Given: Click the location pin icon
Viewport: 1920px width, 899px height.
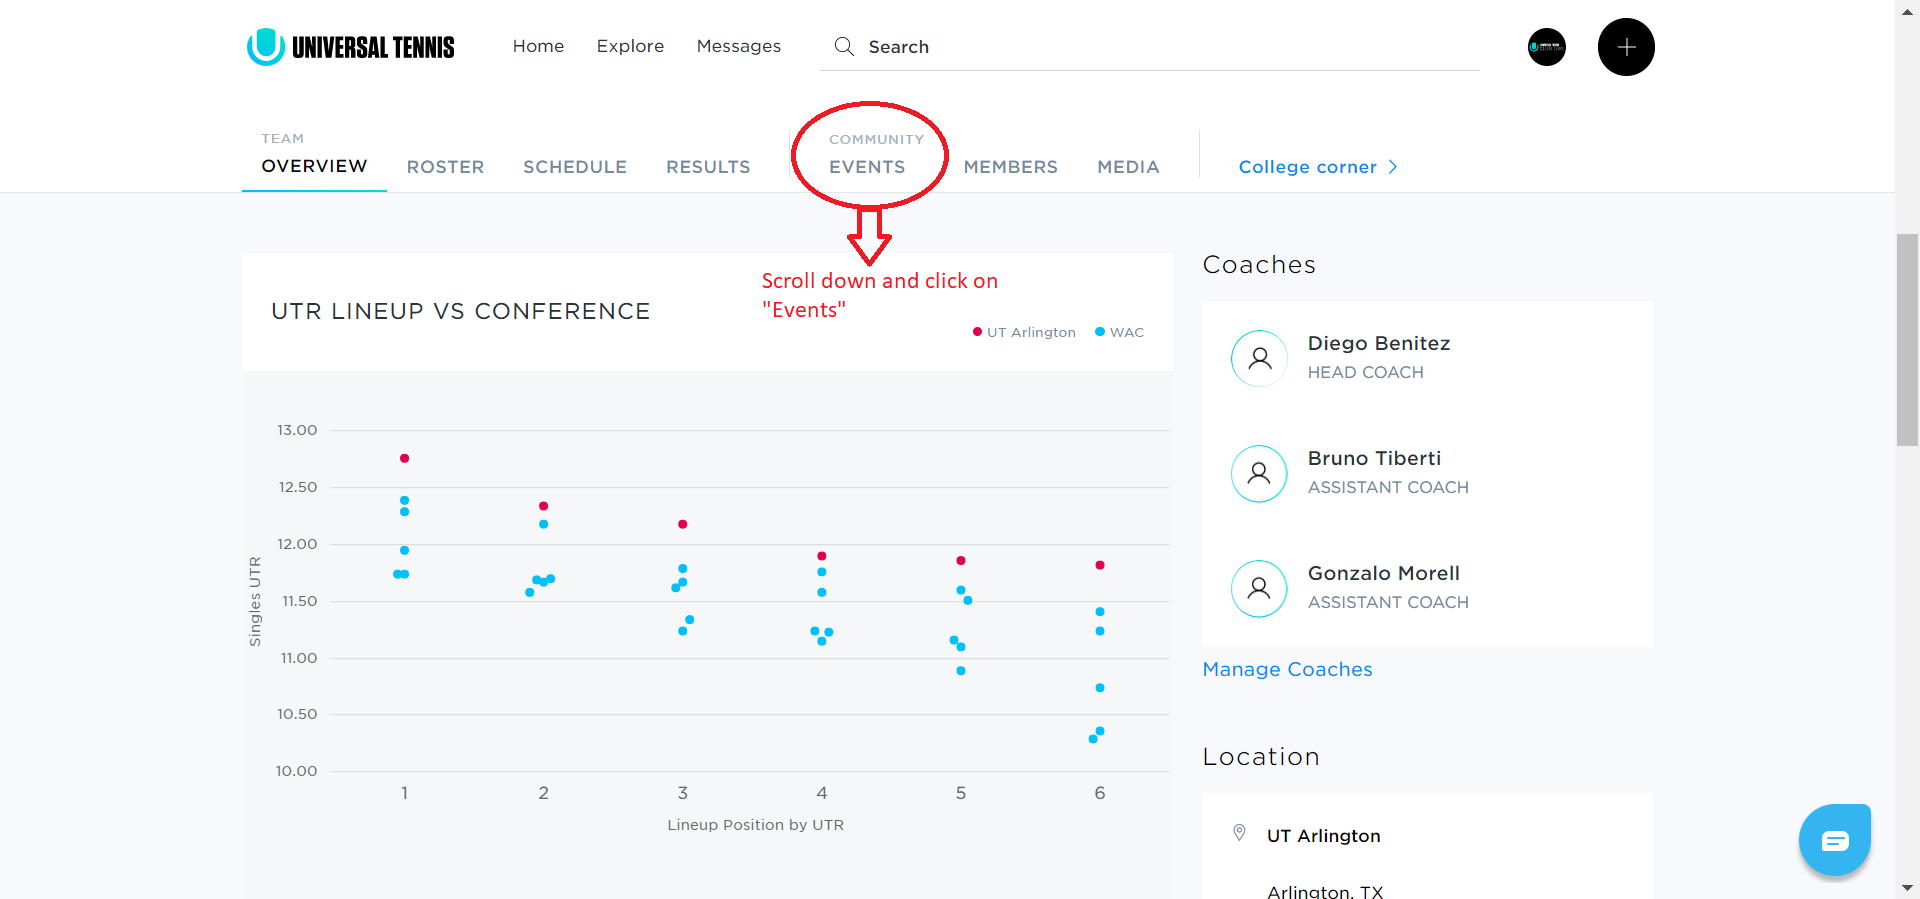Looking at the screenshot, I should pos(1239,833).
